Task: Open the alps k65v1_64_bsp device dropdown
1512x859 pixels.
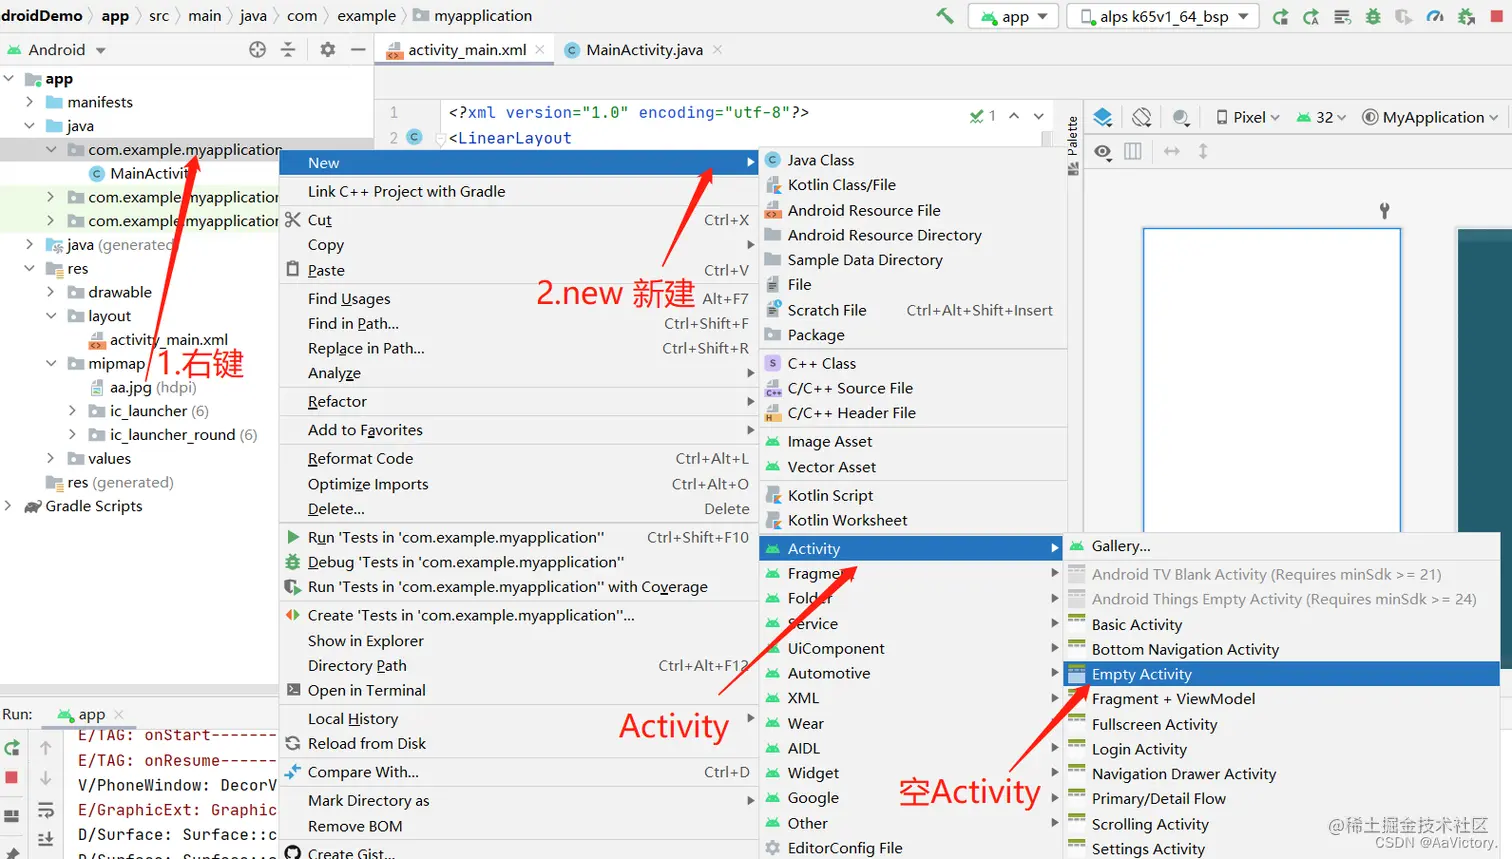Action: click(x=1165, y=16)
